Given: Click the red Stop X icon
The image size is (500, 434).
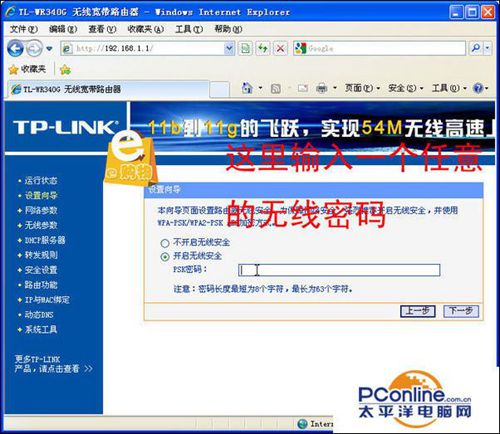Looking at the screenshot, I should click(x=281, y=49).
